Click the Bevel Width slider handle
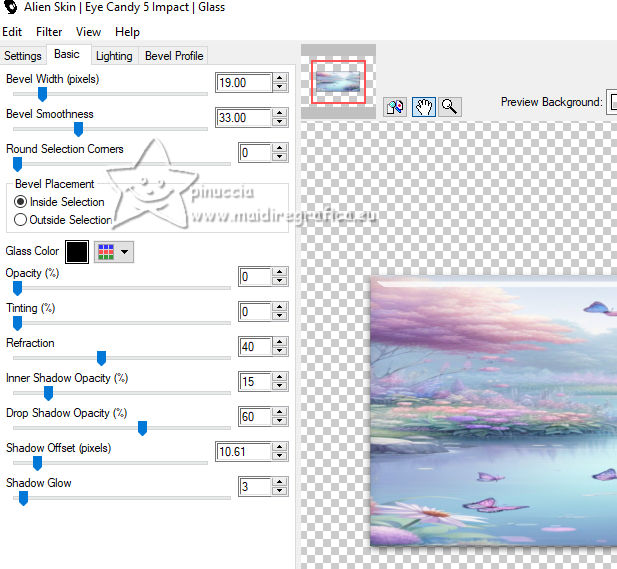 pyautogui.click(x=42, y=94)
